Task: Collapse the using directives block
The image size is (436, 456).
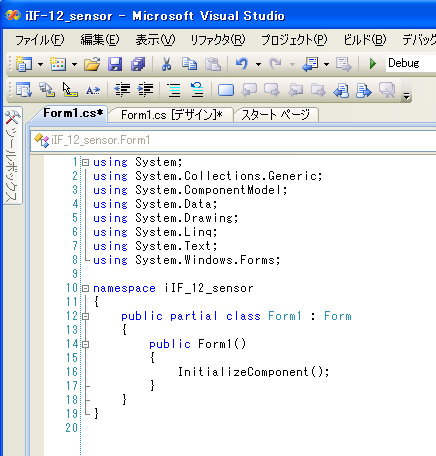Action: point(86,162)
